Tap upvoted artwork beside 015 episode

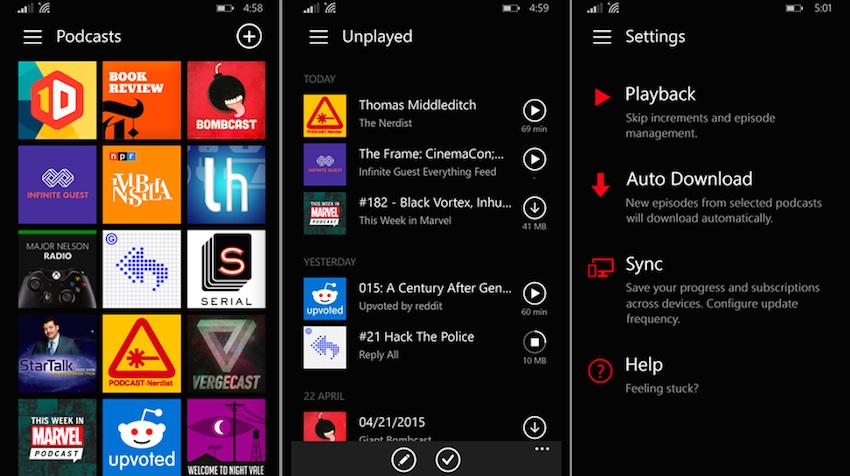325,299
